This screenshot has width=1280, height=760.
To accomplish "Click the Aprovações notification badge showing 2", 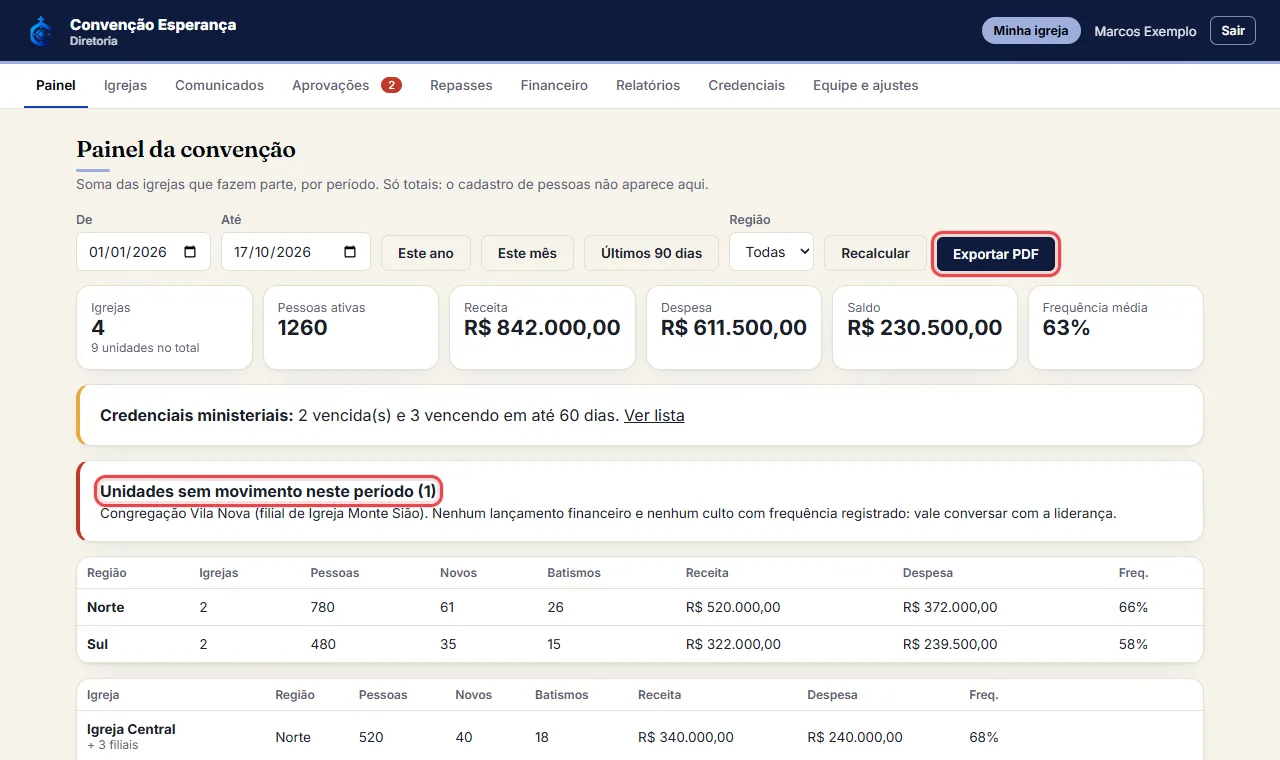I will [391, 85].
